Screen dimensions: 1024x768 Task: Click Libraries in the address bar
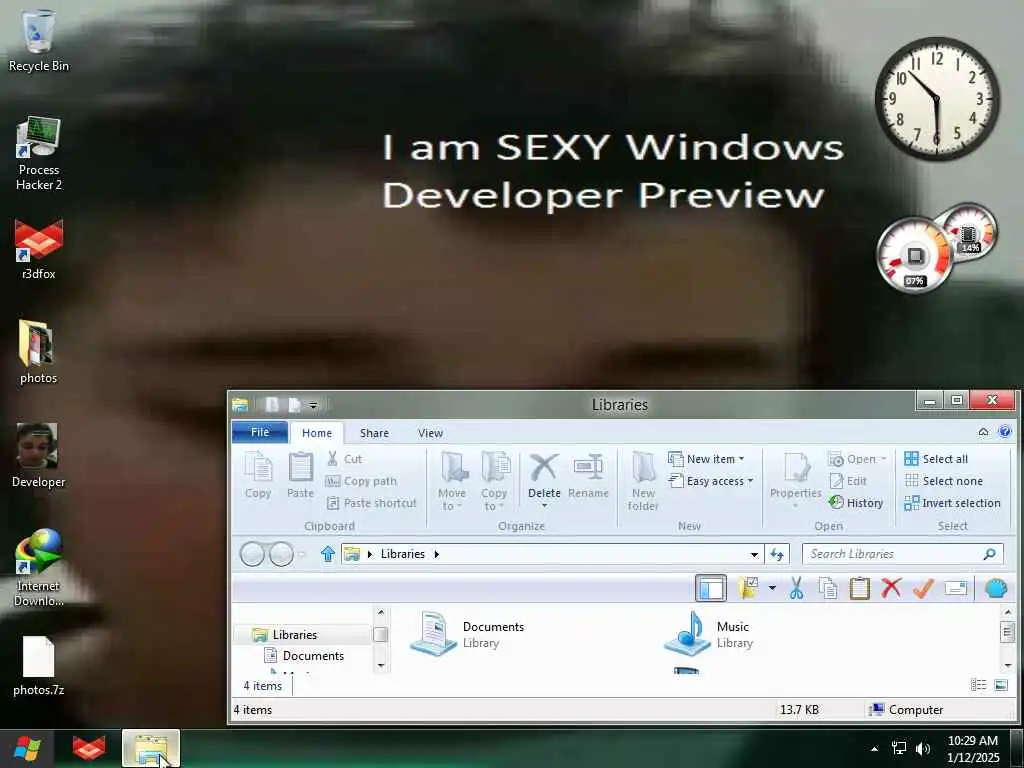[x=403, y=554]
